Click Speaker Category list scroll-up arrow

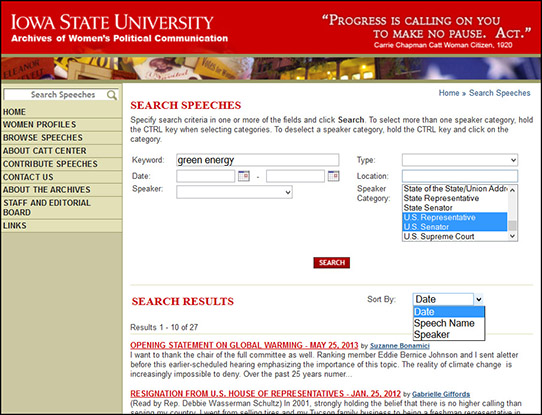[512, 190]
